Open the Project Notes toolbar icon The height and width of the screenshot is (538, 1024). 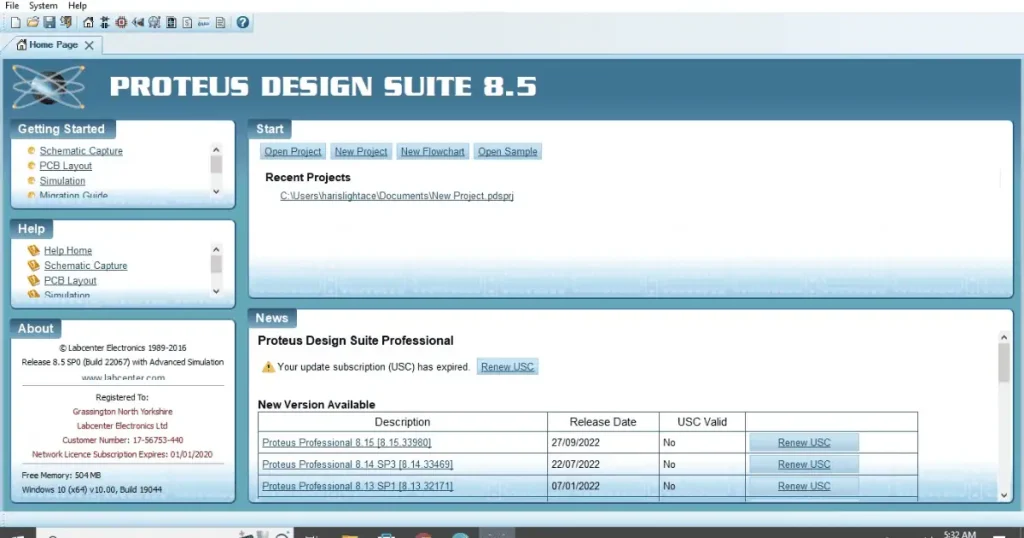[x=221, y=22]
